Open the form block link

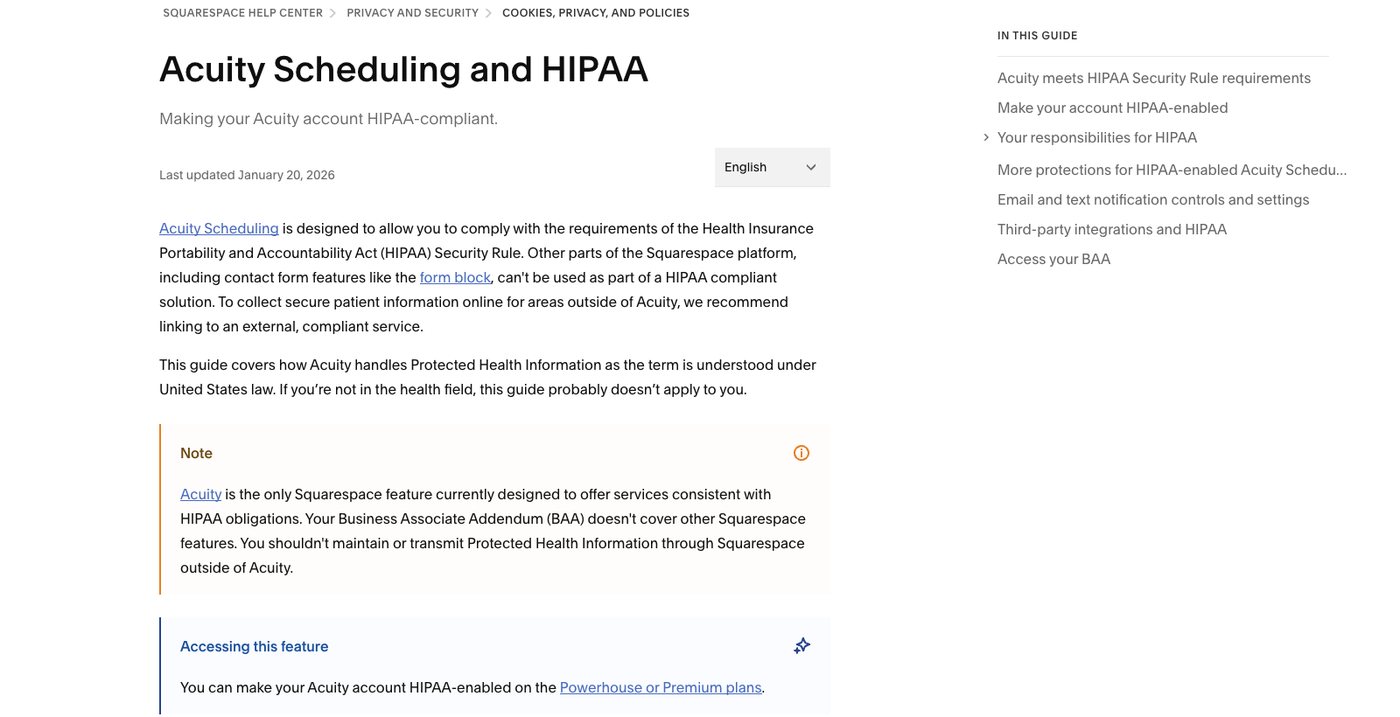[x=455, y=277]
